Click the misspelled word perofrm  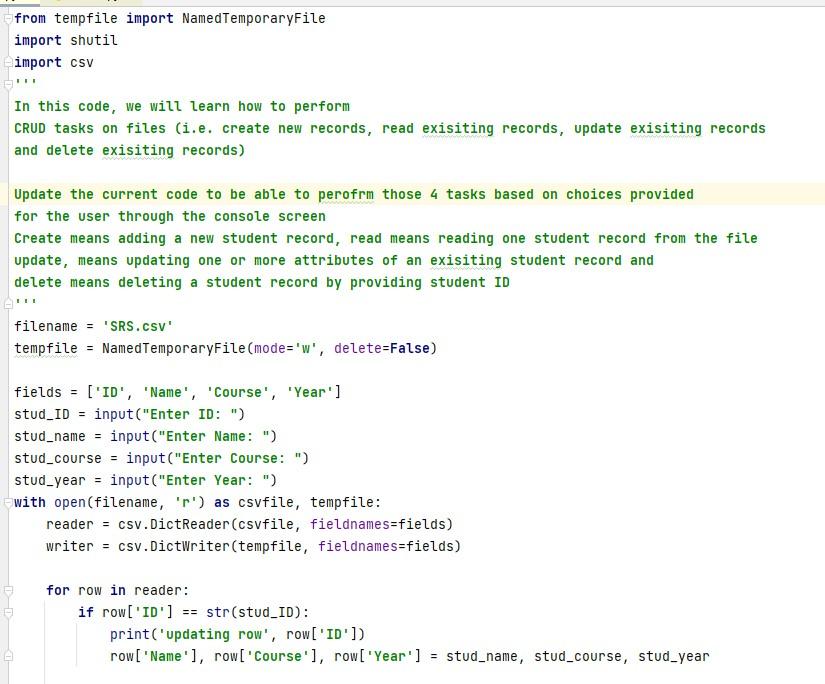tap(345, 194)
